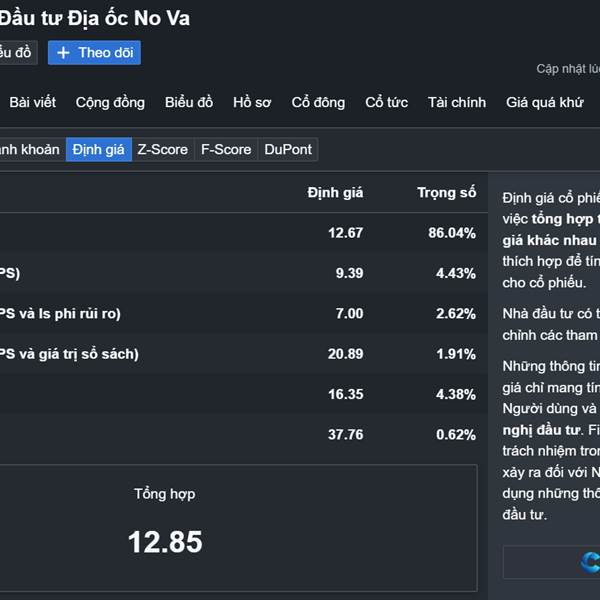Open the Bài viết tab

tap(33, 103)
